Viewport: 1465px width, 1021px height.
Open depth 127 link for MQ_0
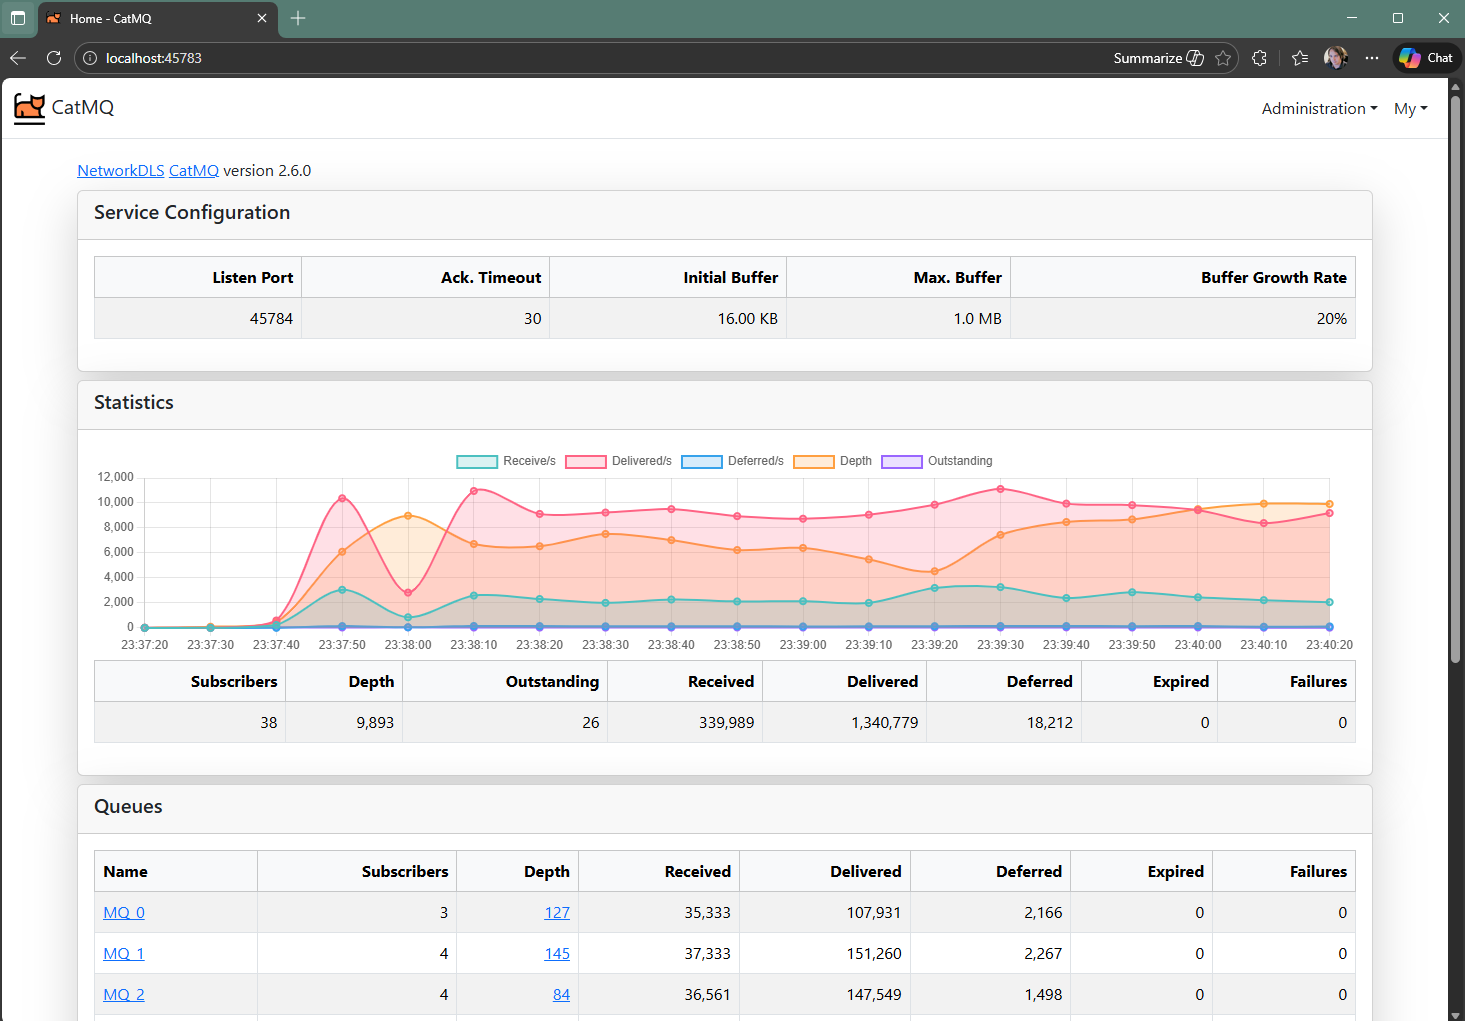(x=557, y=913)
